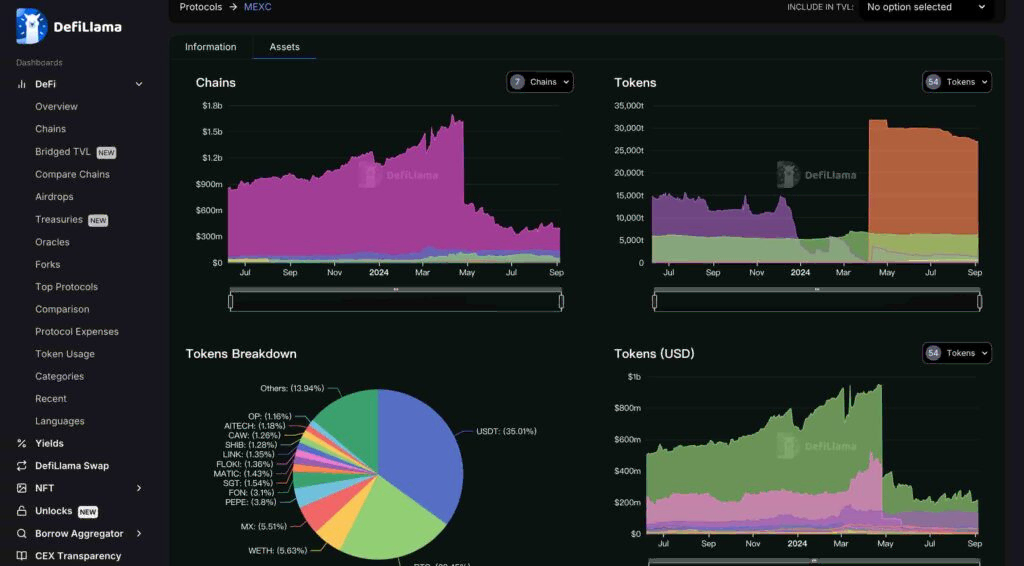Open Protocol Expenses page
The width and height of the screenshot is (1024, 566).
[x=77, y=332]
